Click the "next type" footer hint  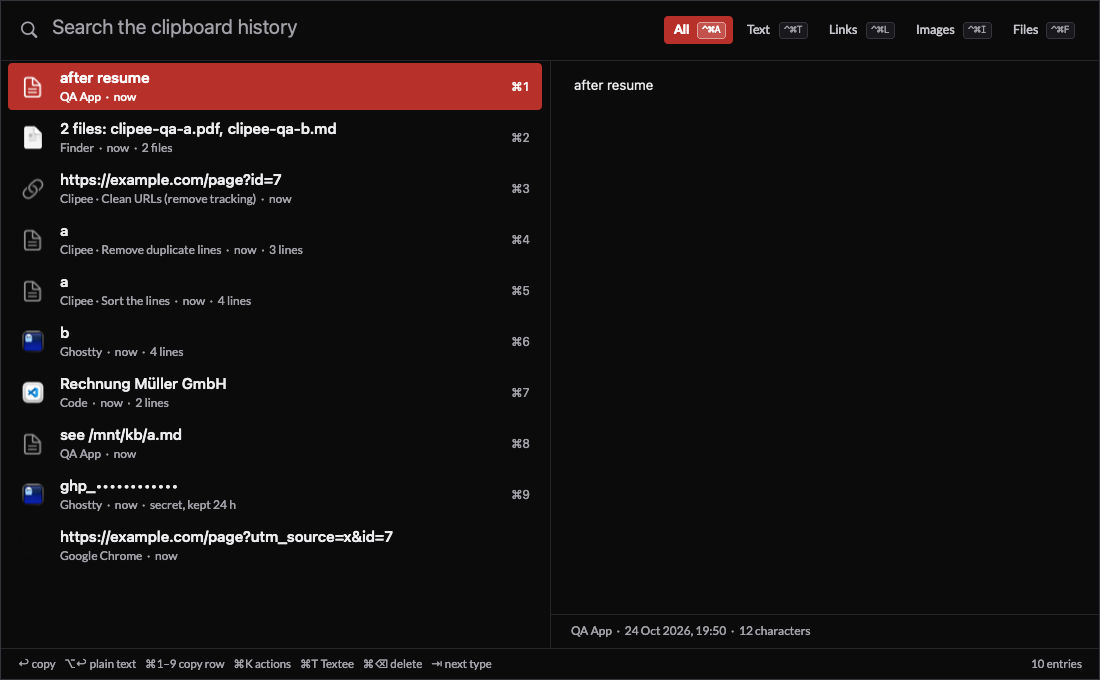[x=461, y=664]
